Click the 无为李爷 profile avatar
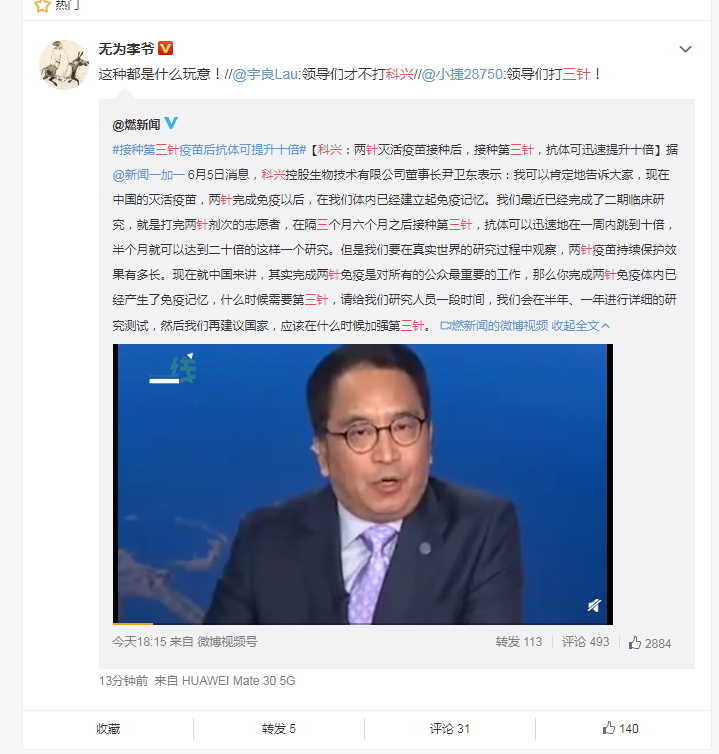Screen dimensions: 719x754 pyautogui.click(x=64, y=65)
